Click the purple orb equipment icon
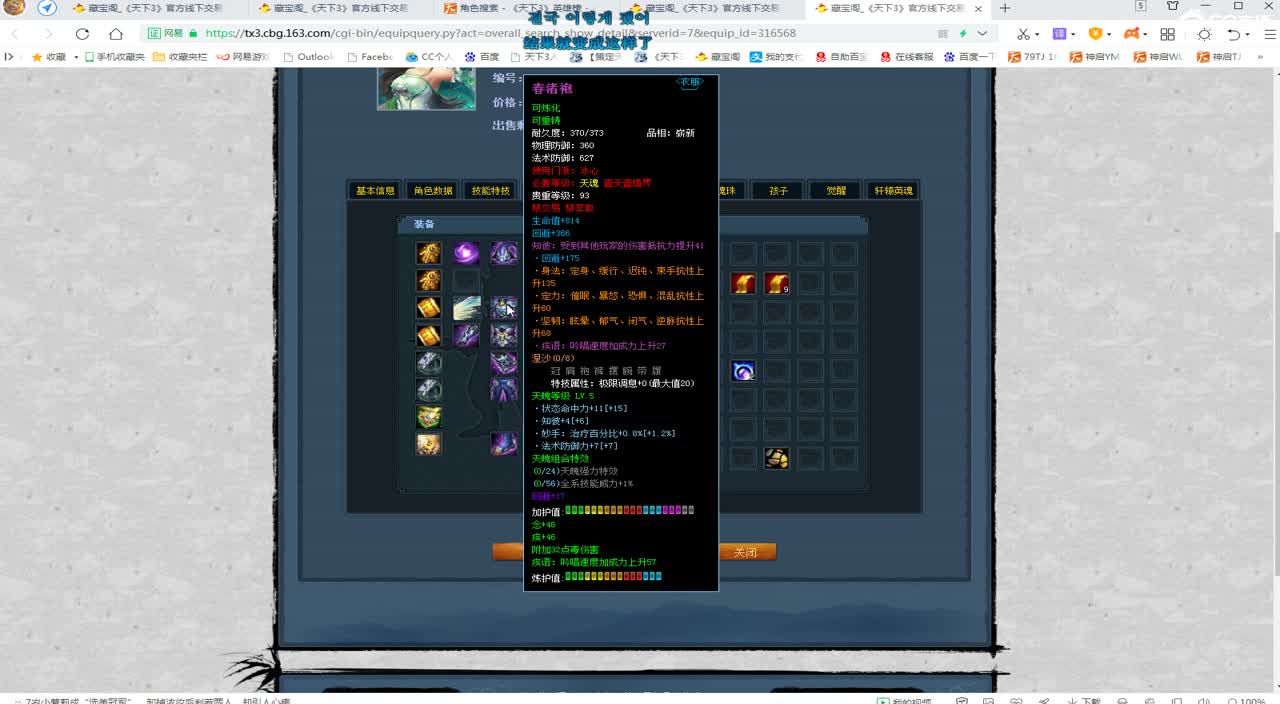 [466, 253]
